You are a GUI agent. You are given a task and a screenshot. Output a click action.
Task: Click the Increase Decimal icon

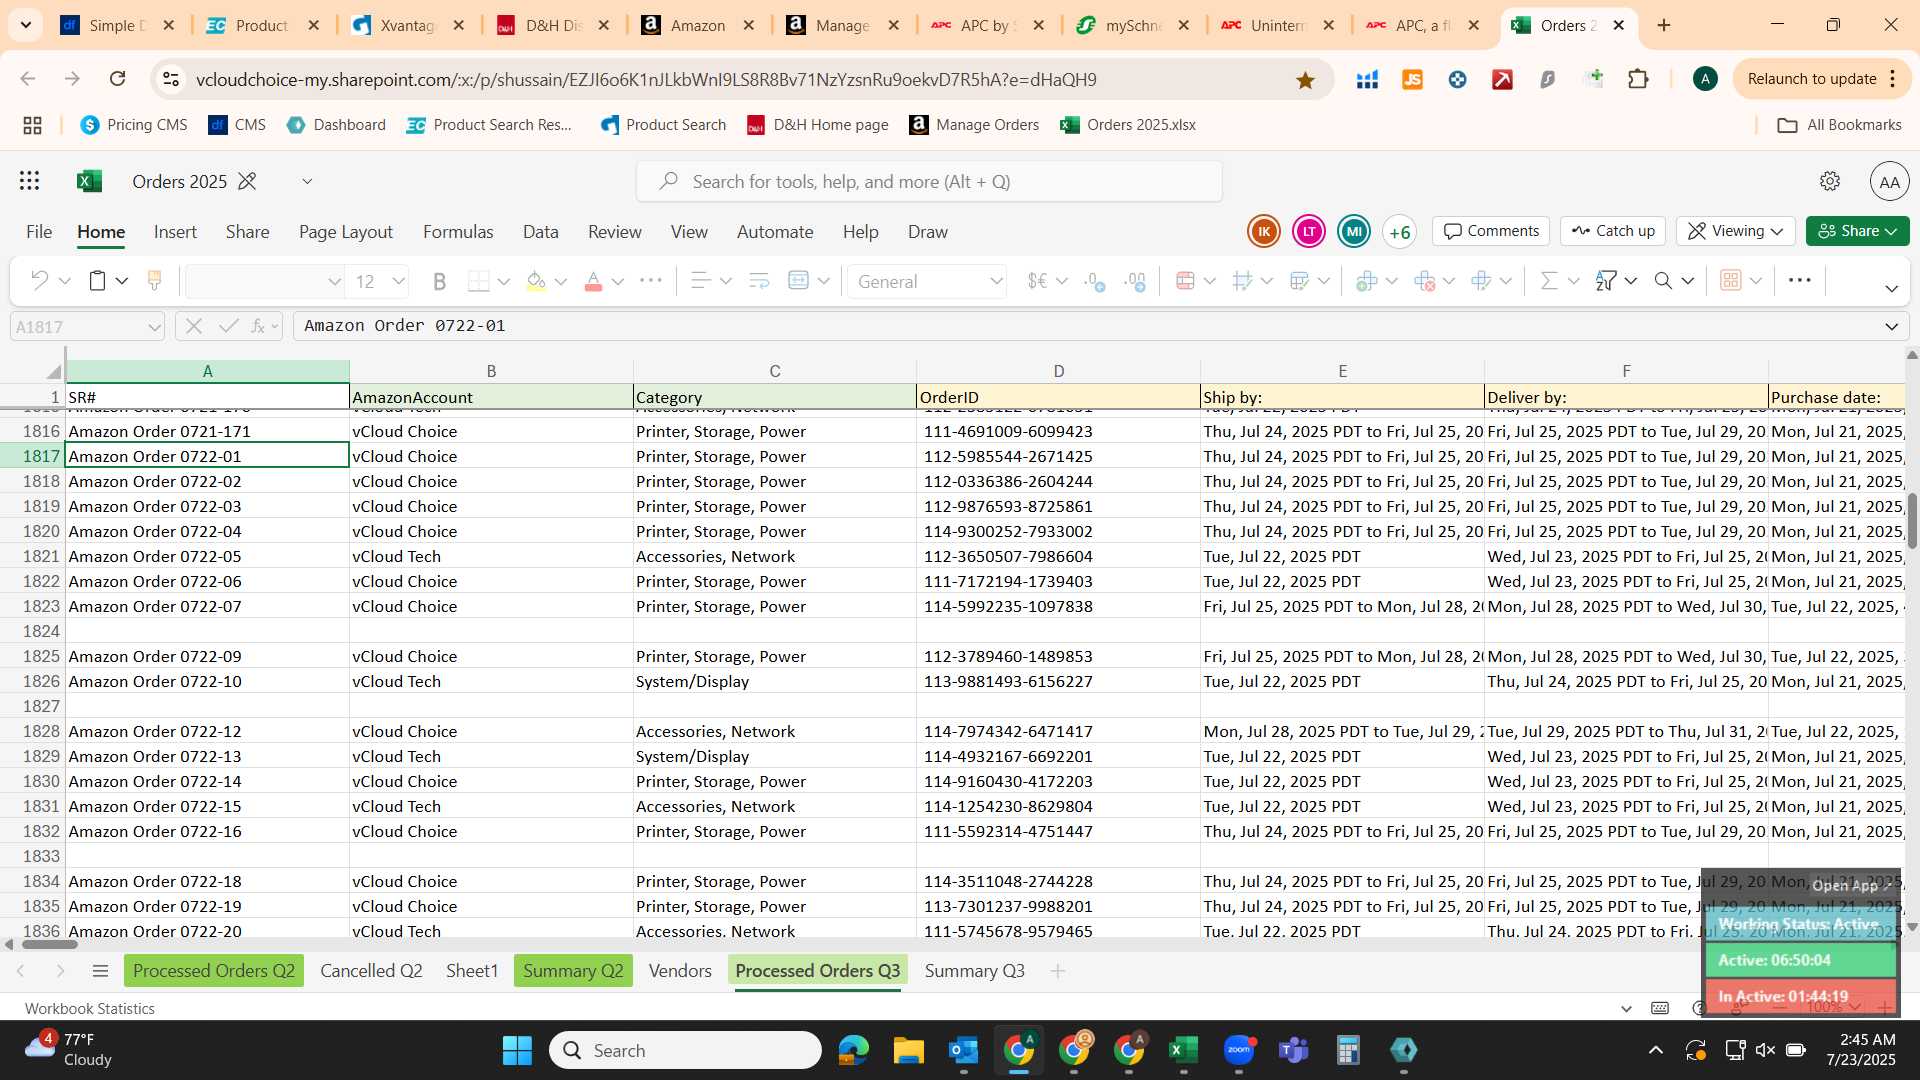click(x=1095, y=281)
